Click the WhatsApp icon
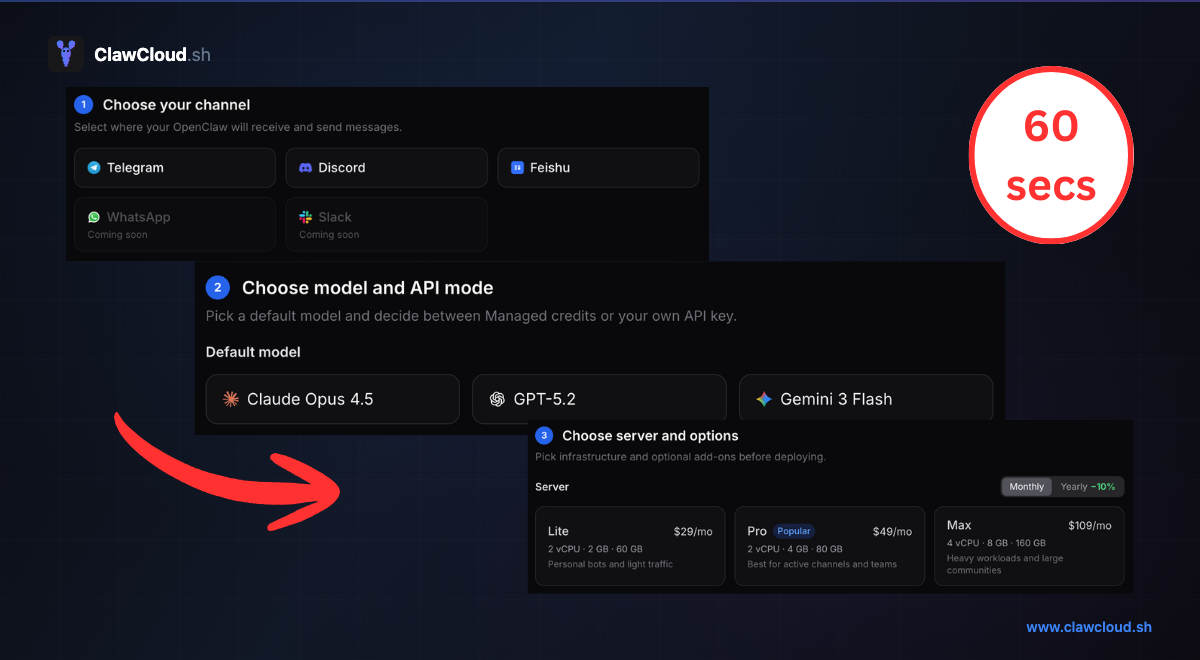The height and width of the screenshot is (660, 1200). coord(94,217)
